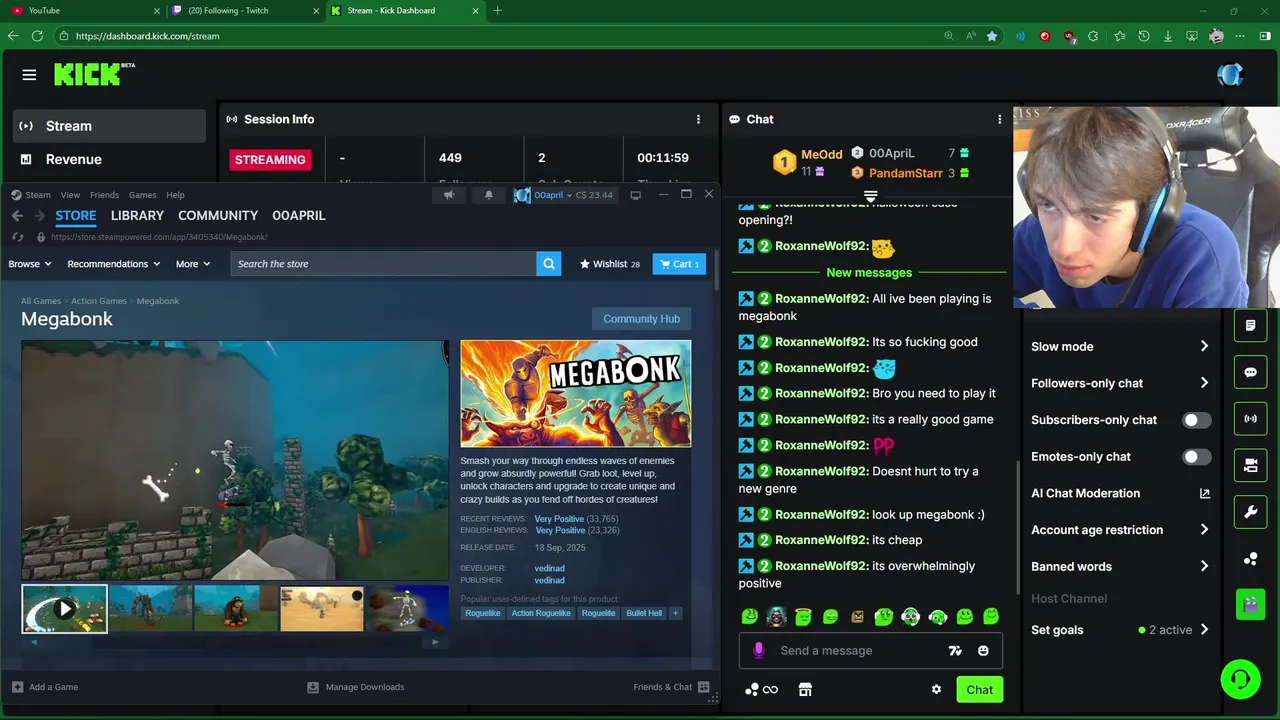Open View menu in Steam window
Image resolution: width=1280 pixels, height=720 pixels.
click(x=70, y=195)
